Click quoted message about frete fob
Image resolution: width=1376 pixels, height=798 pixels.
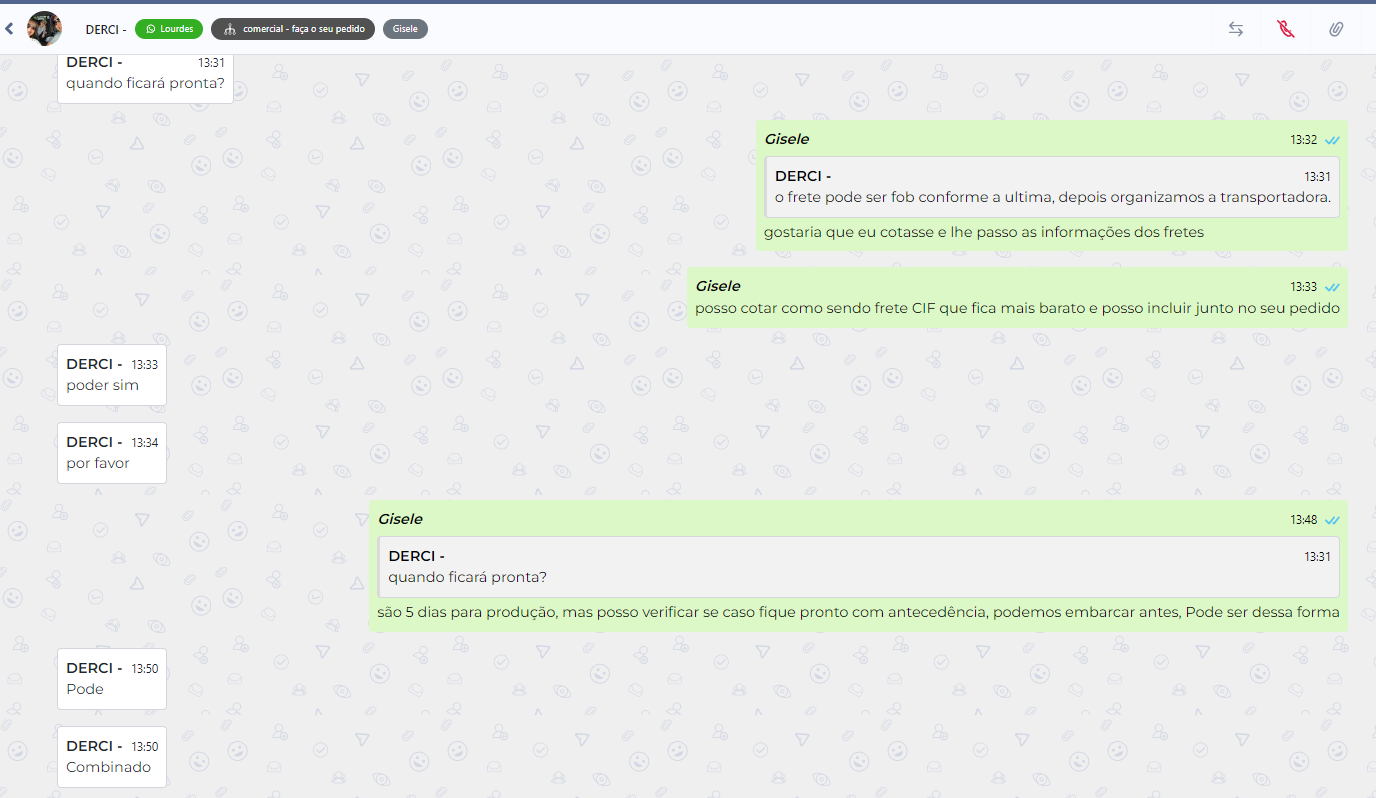click(x=1051, y=187)
